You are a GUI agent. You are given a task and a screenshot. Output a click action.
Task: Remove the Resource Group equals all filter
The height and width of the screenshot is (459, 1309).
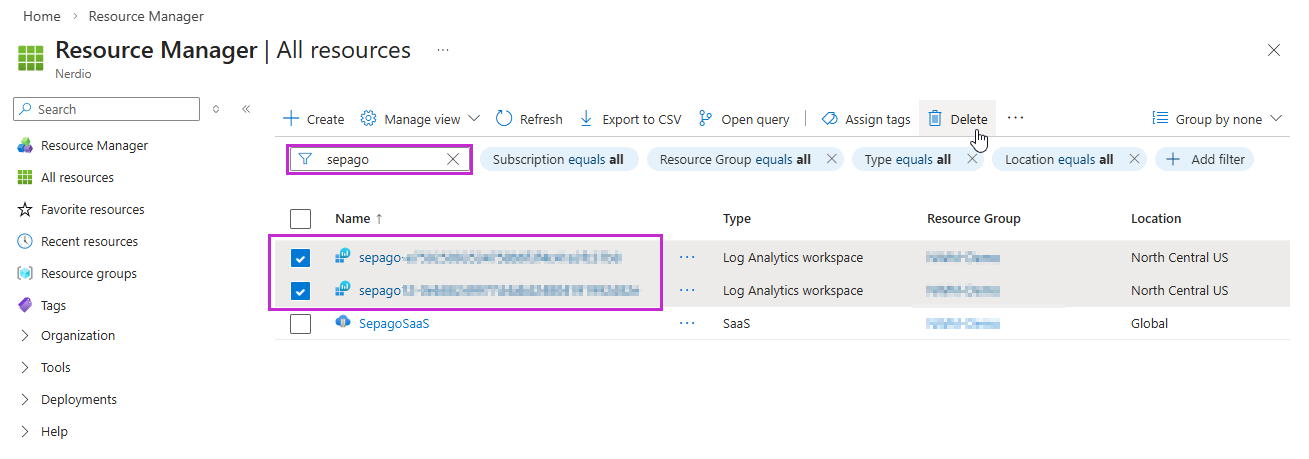point(831,159)
